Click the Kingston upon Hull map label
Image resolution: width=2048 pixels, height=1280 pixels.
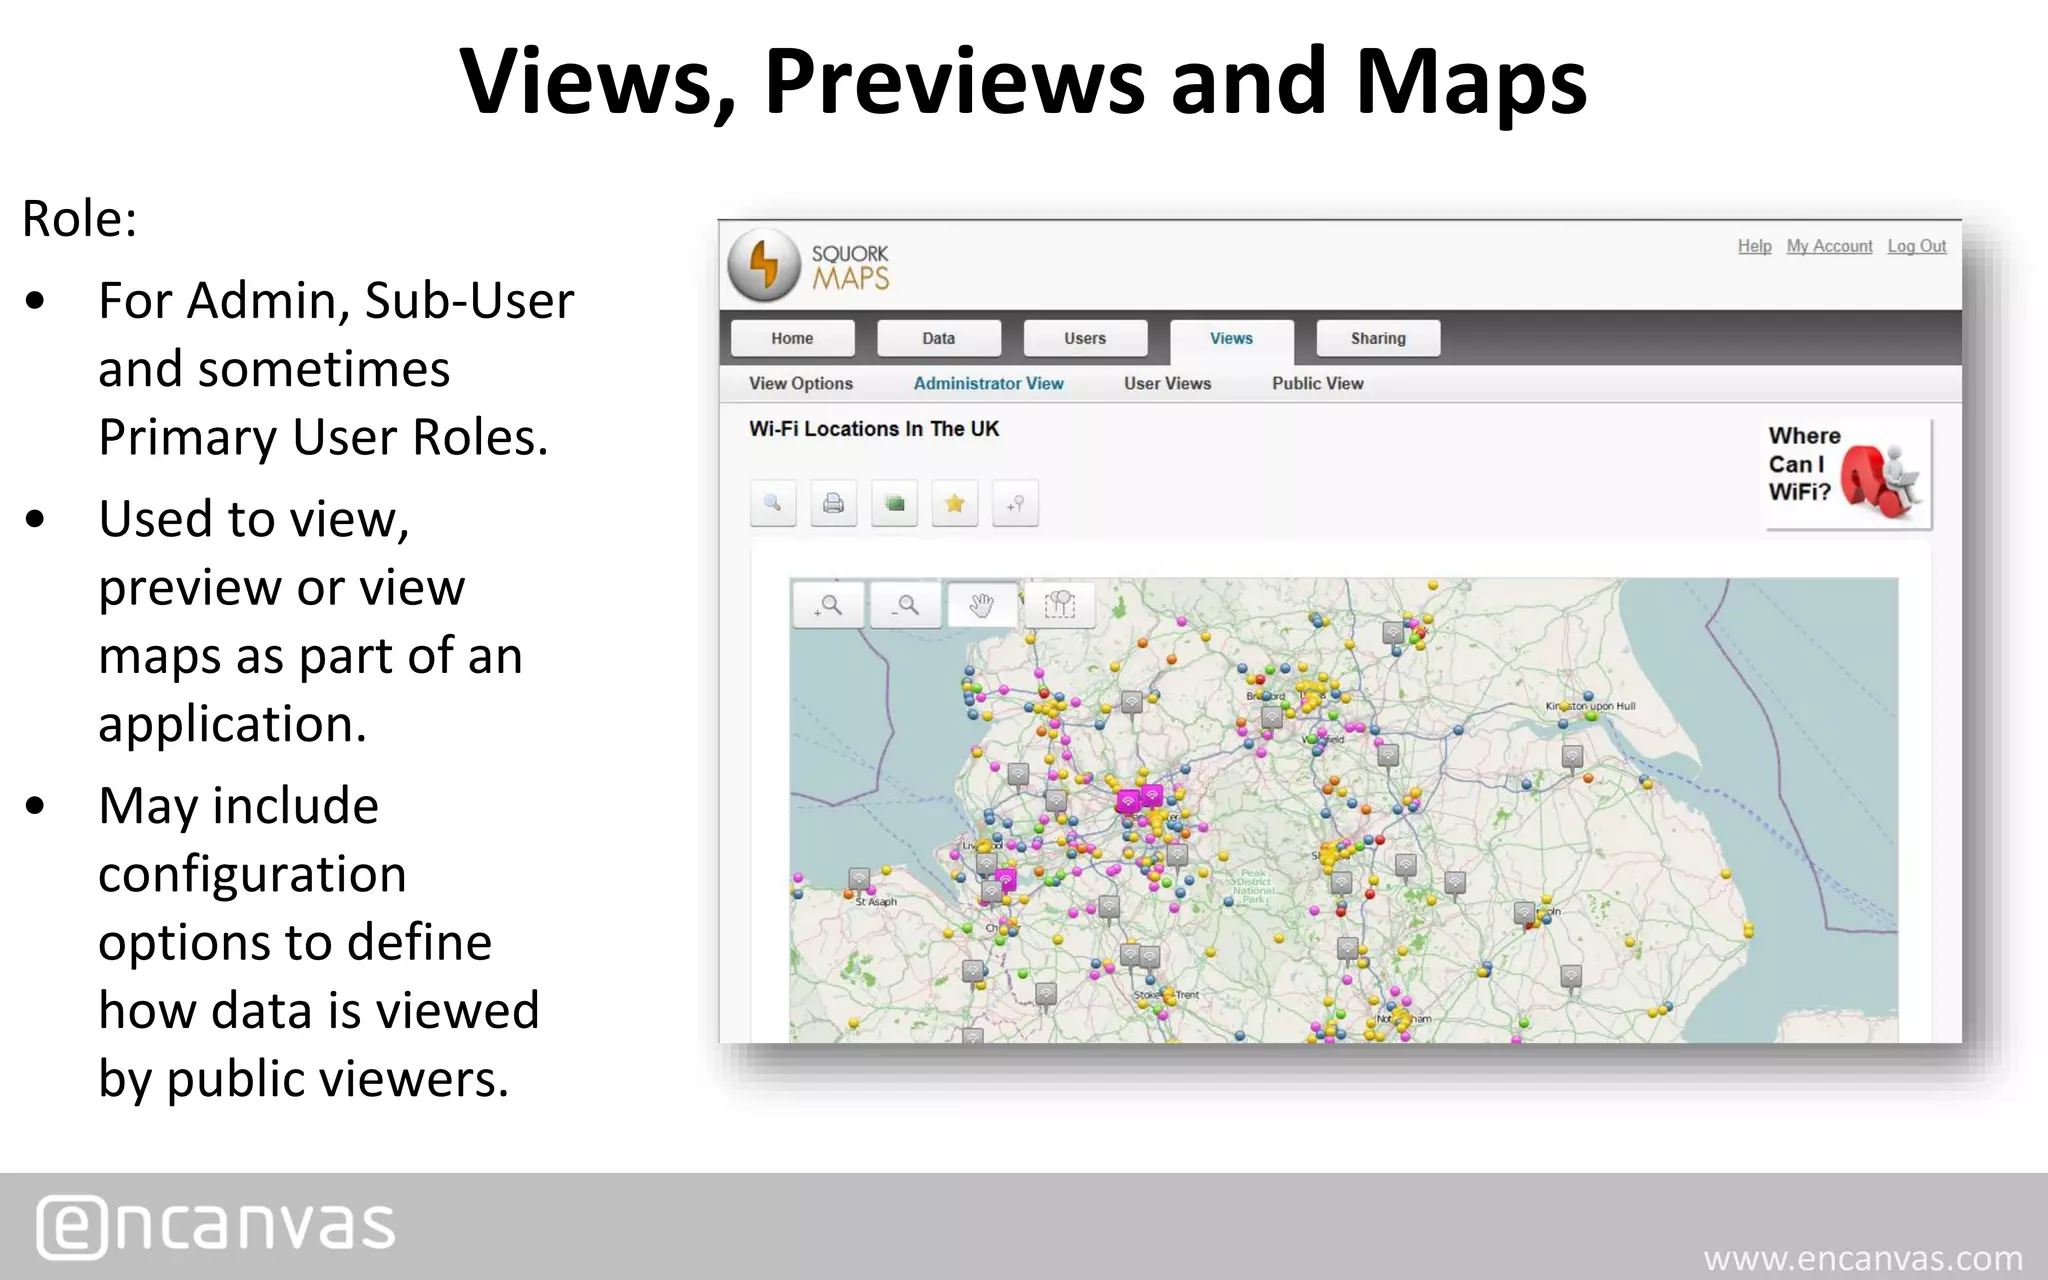tap(1590, 706)
